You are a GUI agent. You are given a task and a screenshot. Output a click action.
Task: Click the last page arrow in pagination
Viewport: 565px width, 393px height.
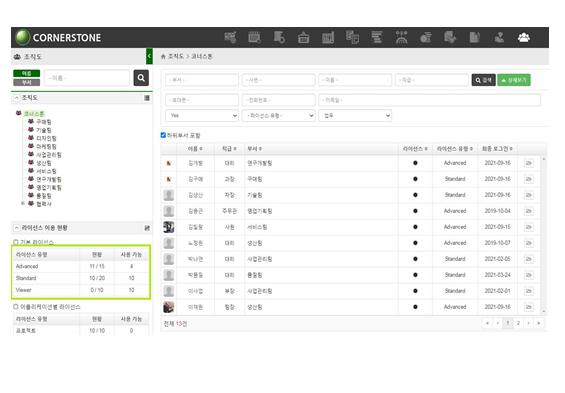click(x=539, y=323)
